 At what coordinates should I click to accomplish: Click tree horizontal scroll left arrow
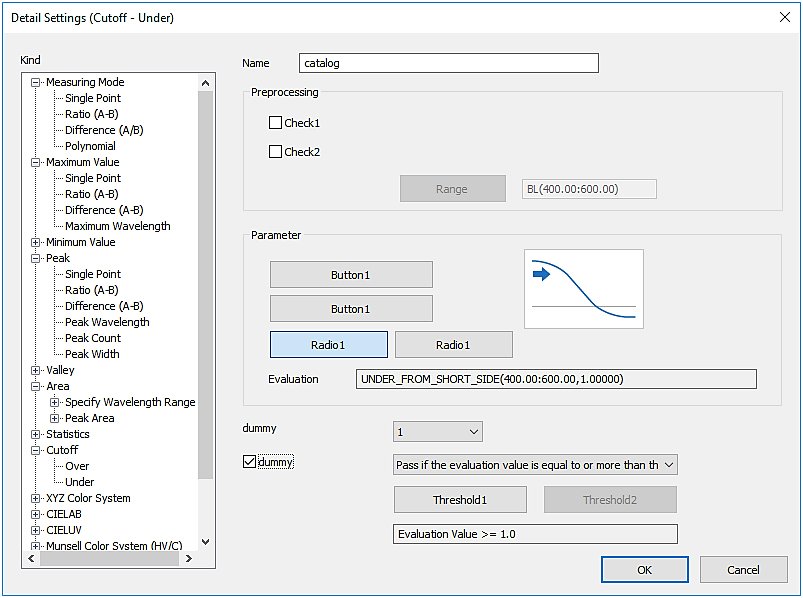[x=31, y=559]
